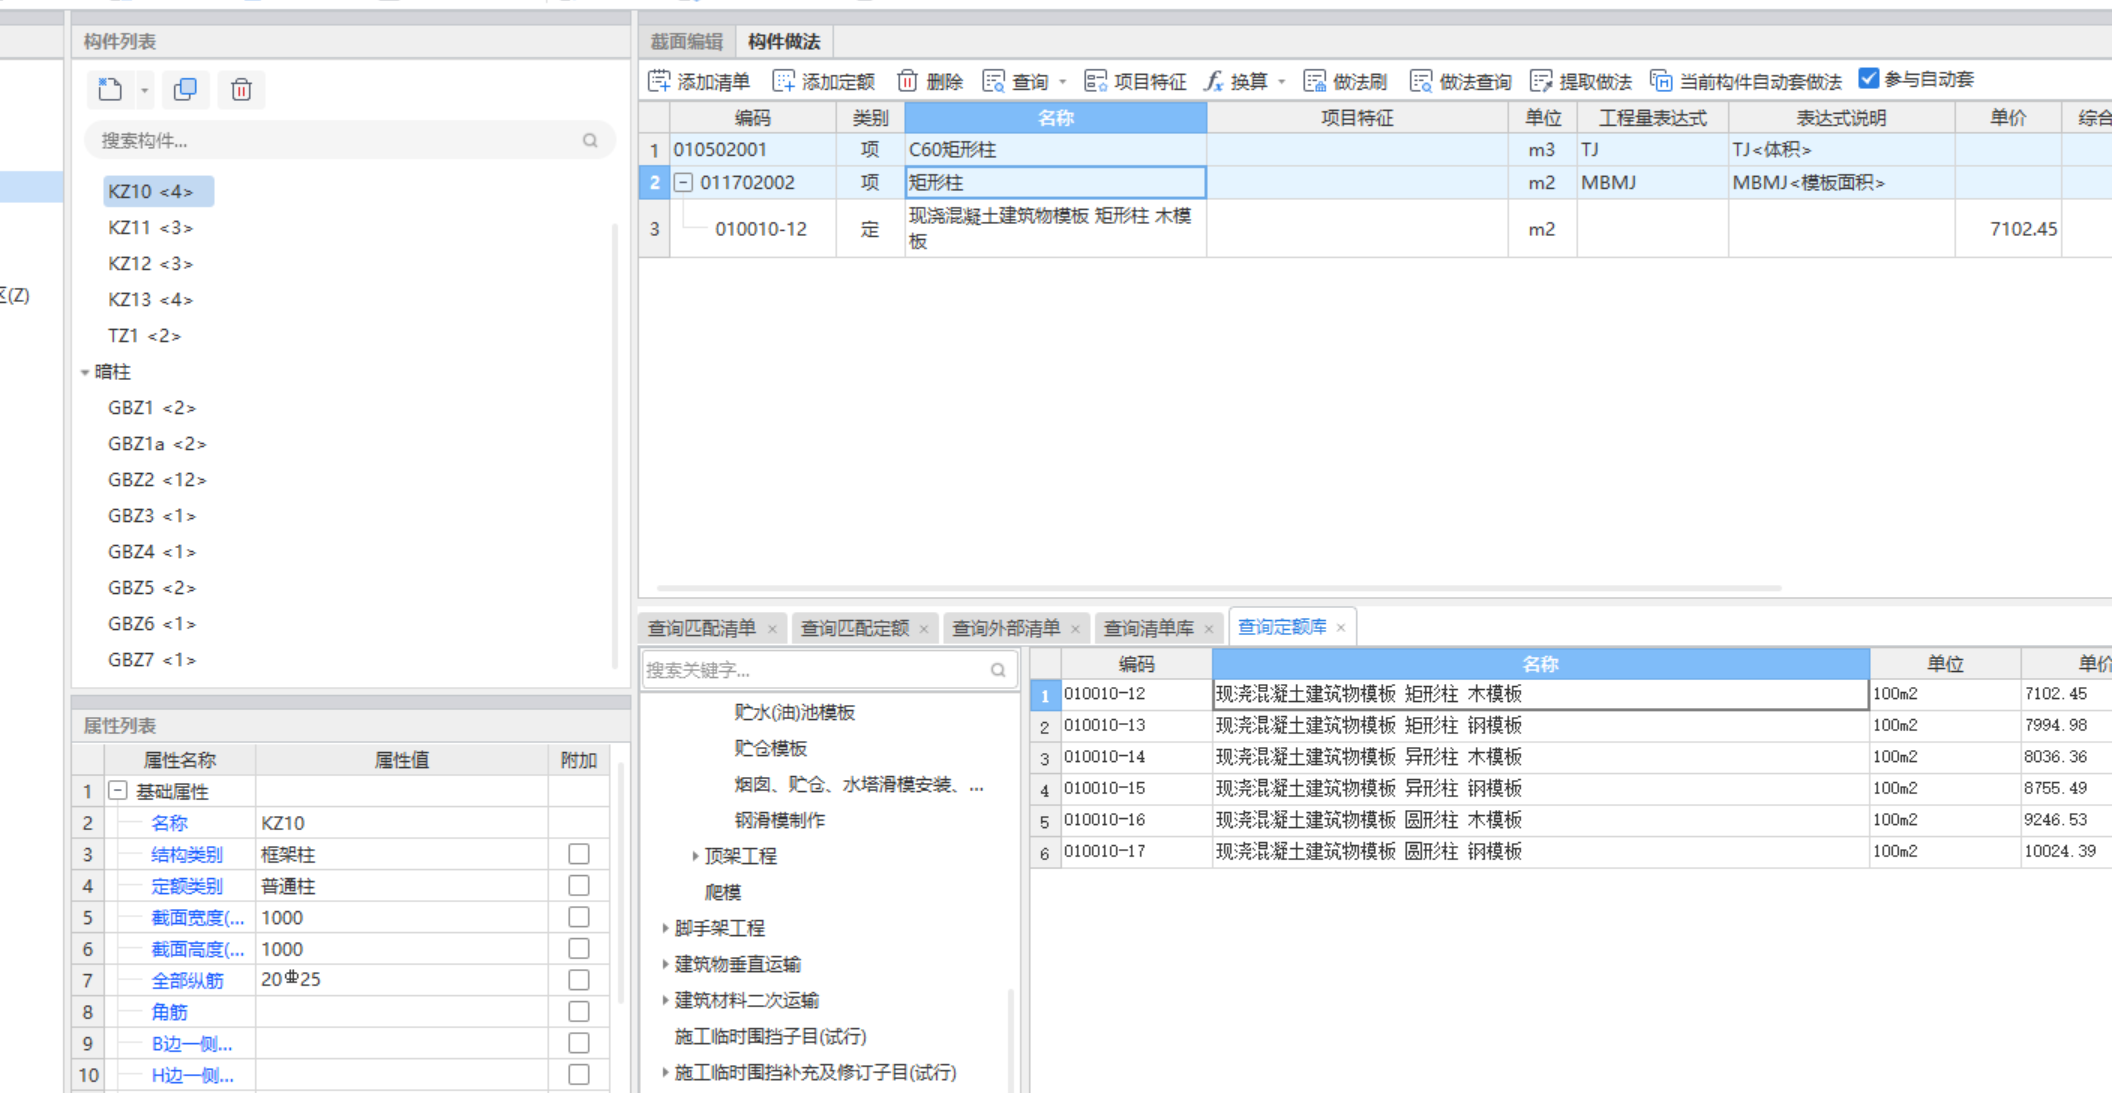Image resolution: width=2112 pixels, height=1093 pixels.
Task: Expand 顶架工程 tree node
Action: 695,856
